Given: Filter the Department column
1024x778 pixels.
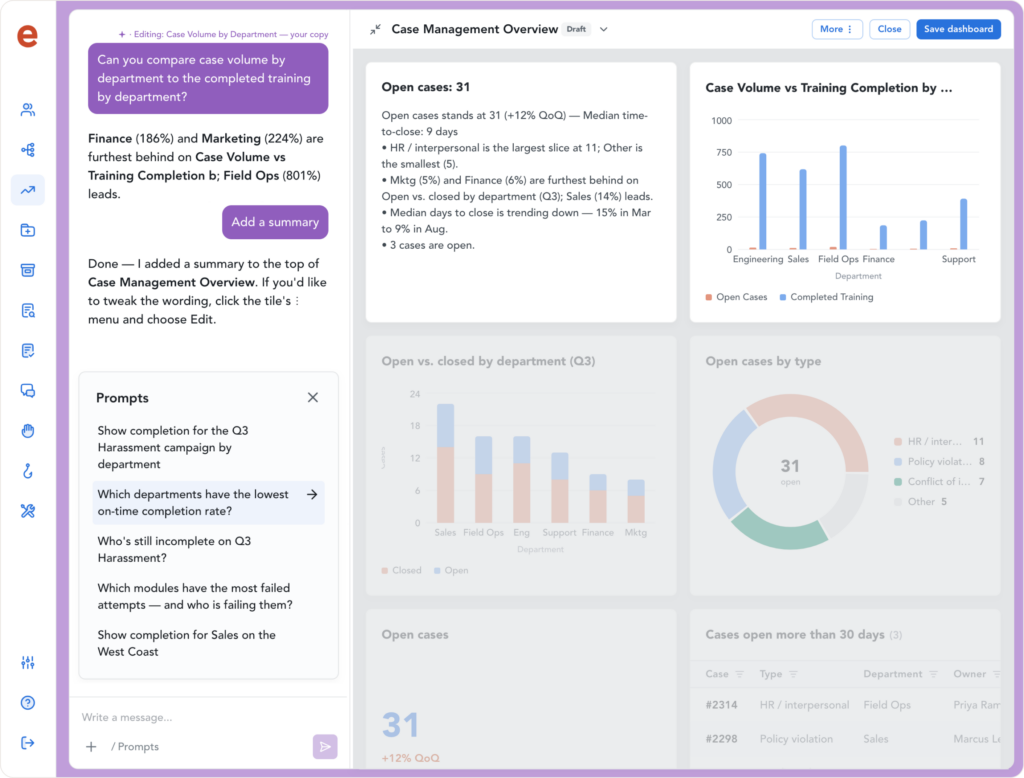Looking at the screenshot, I should pyautogui.click(x=933, y=674).
